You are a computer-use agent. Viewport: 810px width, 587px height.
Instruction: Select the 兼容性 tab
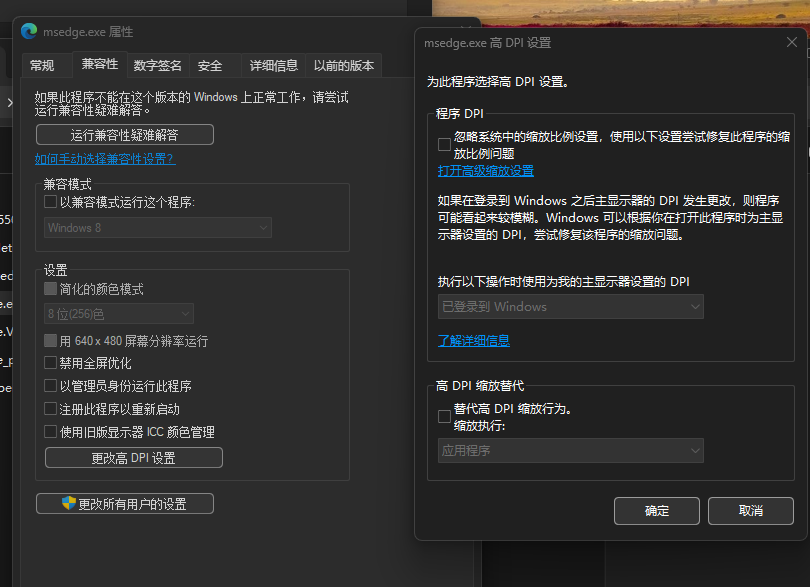click(100, 64)
